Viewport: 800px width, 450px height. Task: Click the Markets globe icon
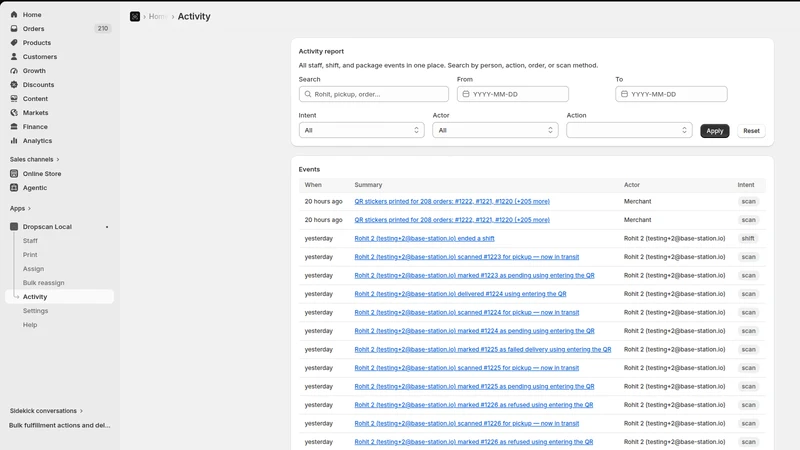[14, 113]
